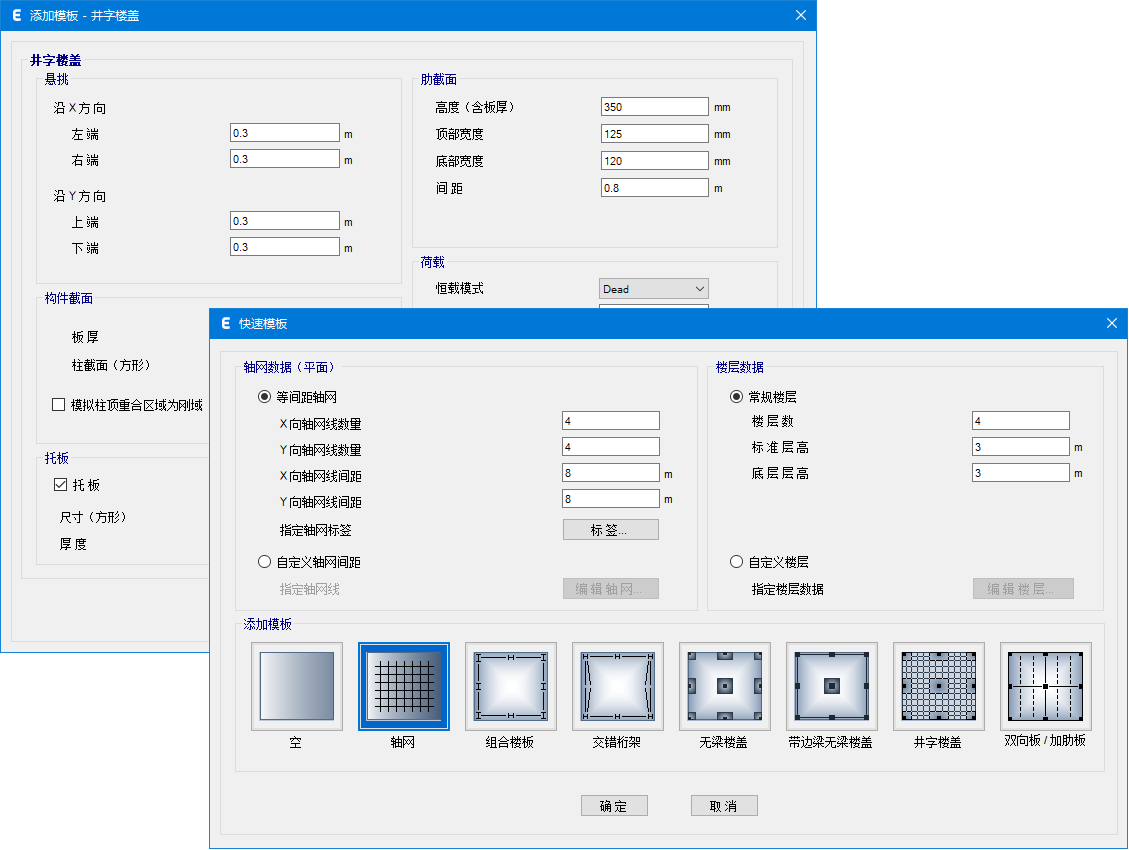The image size is (1129, 850).
Task: Select the 空 (blank) template icon
Action: [x=297, y=686]
